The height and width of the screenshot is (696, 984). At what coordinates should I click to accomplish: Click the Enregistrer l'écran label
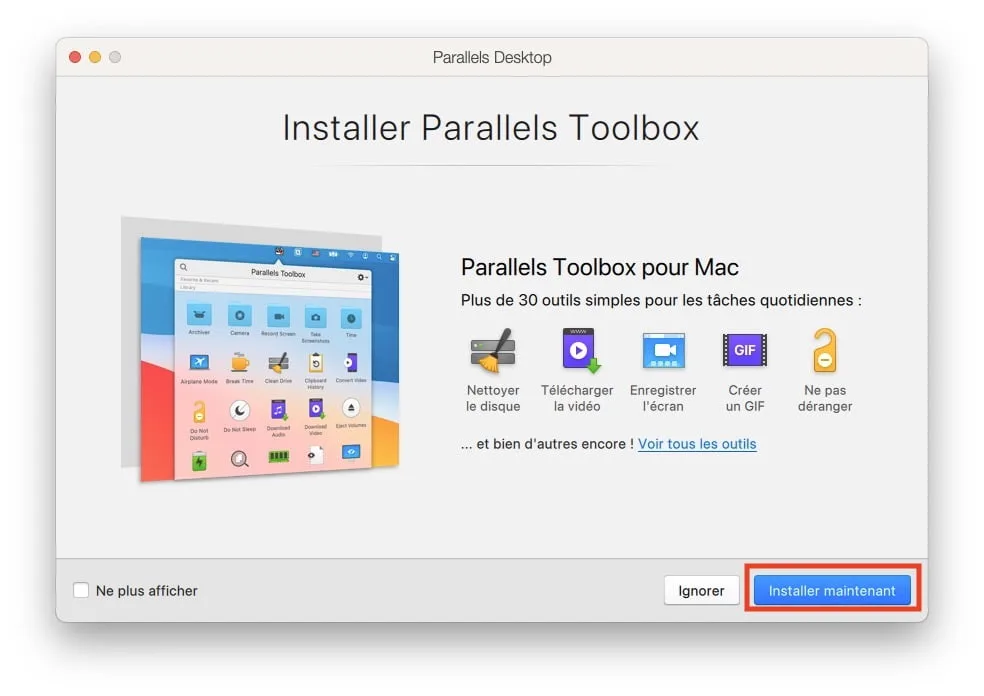tap(663, 398)
